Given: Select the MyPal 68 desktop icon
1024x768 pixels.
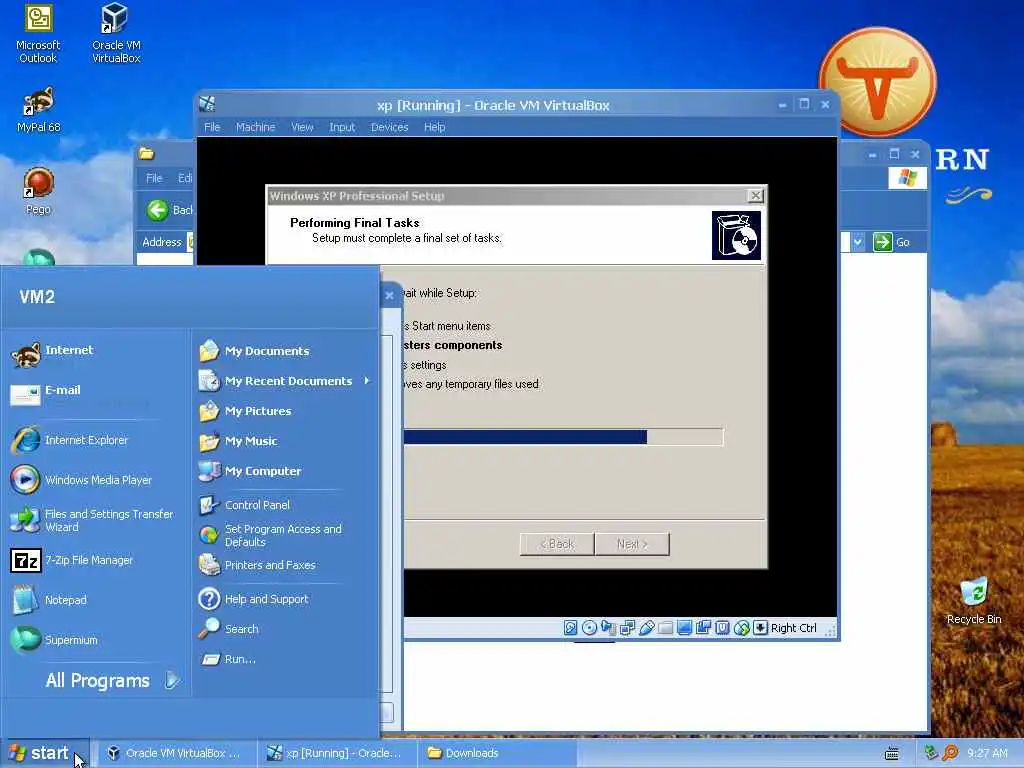Looking at the screenshot, I should pos(38,110).
